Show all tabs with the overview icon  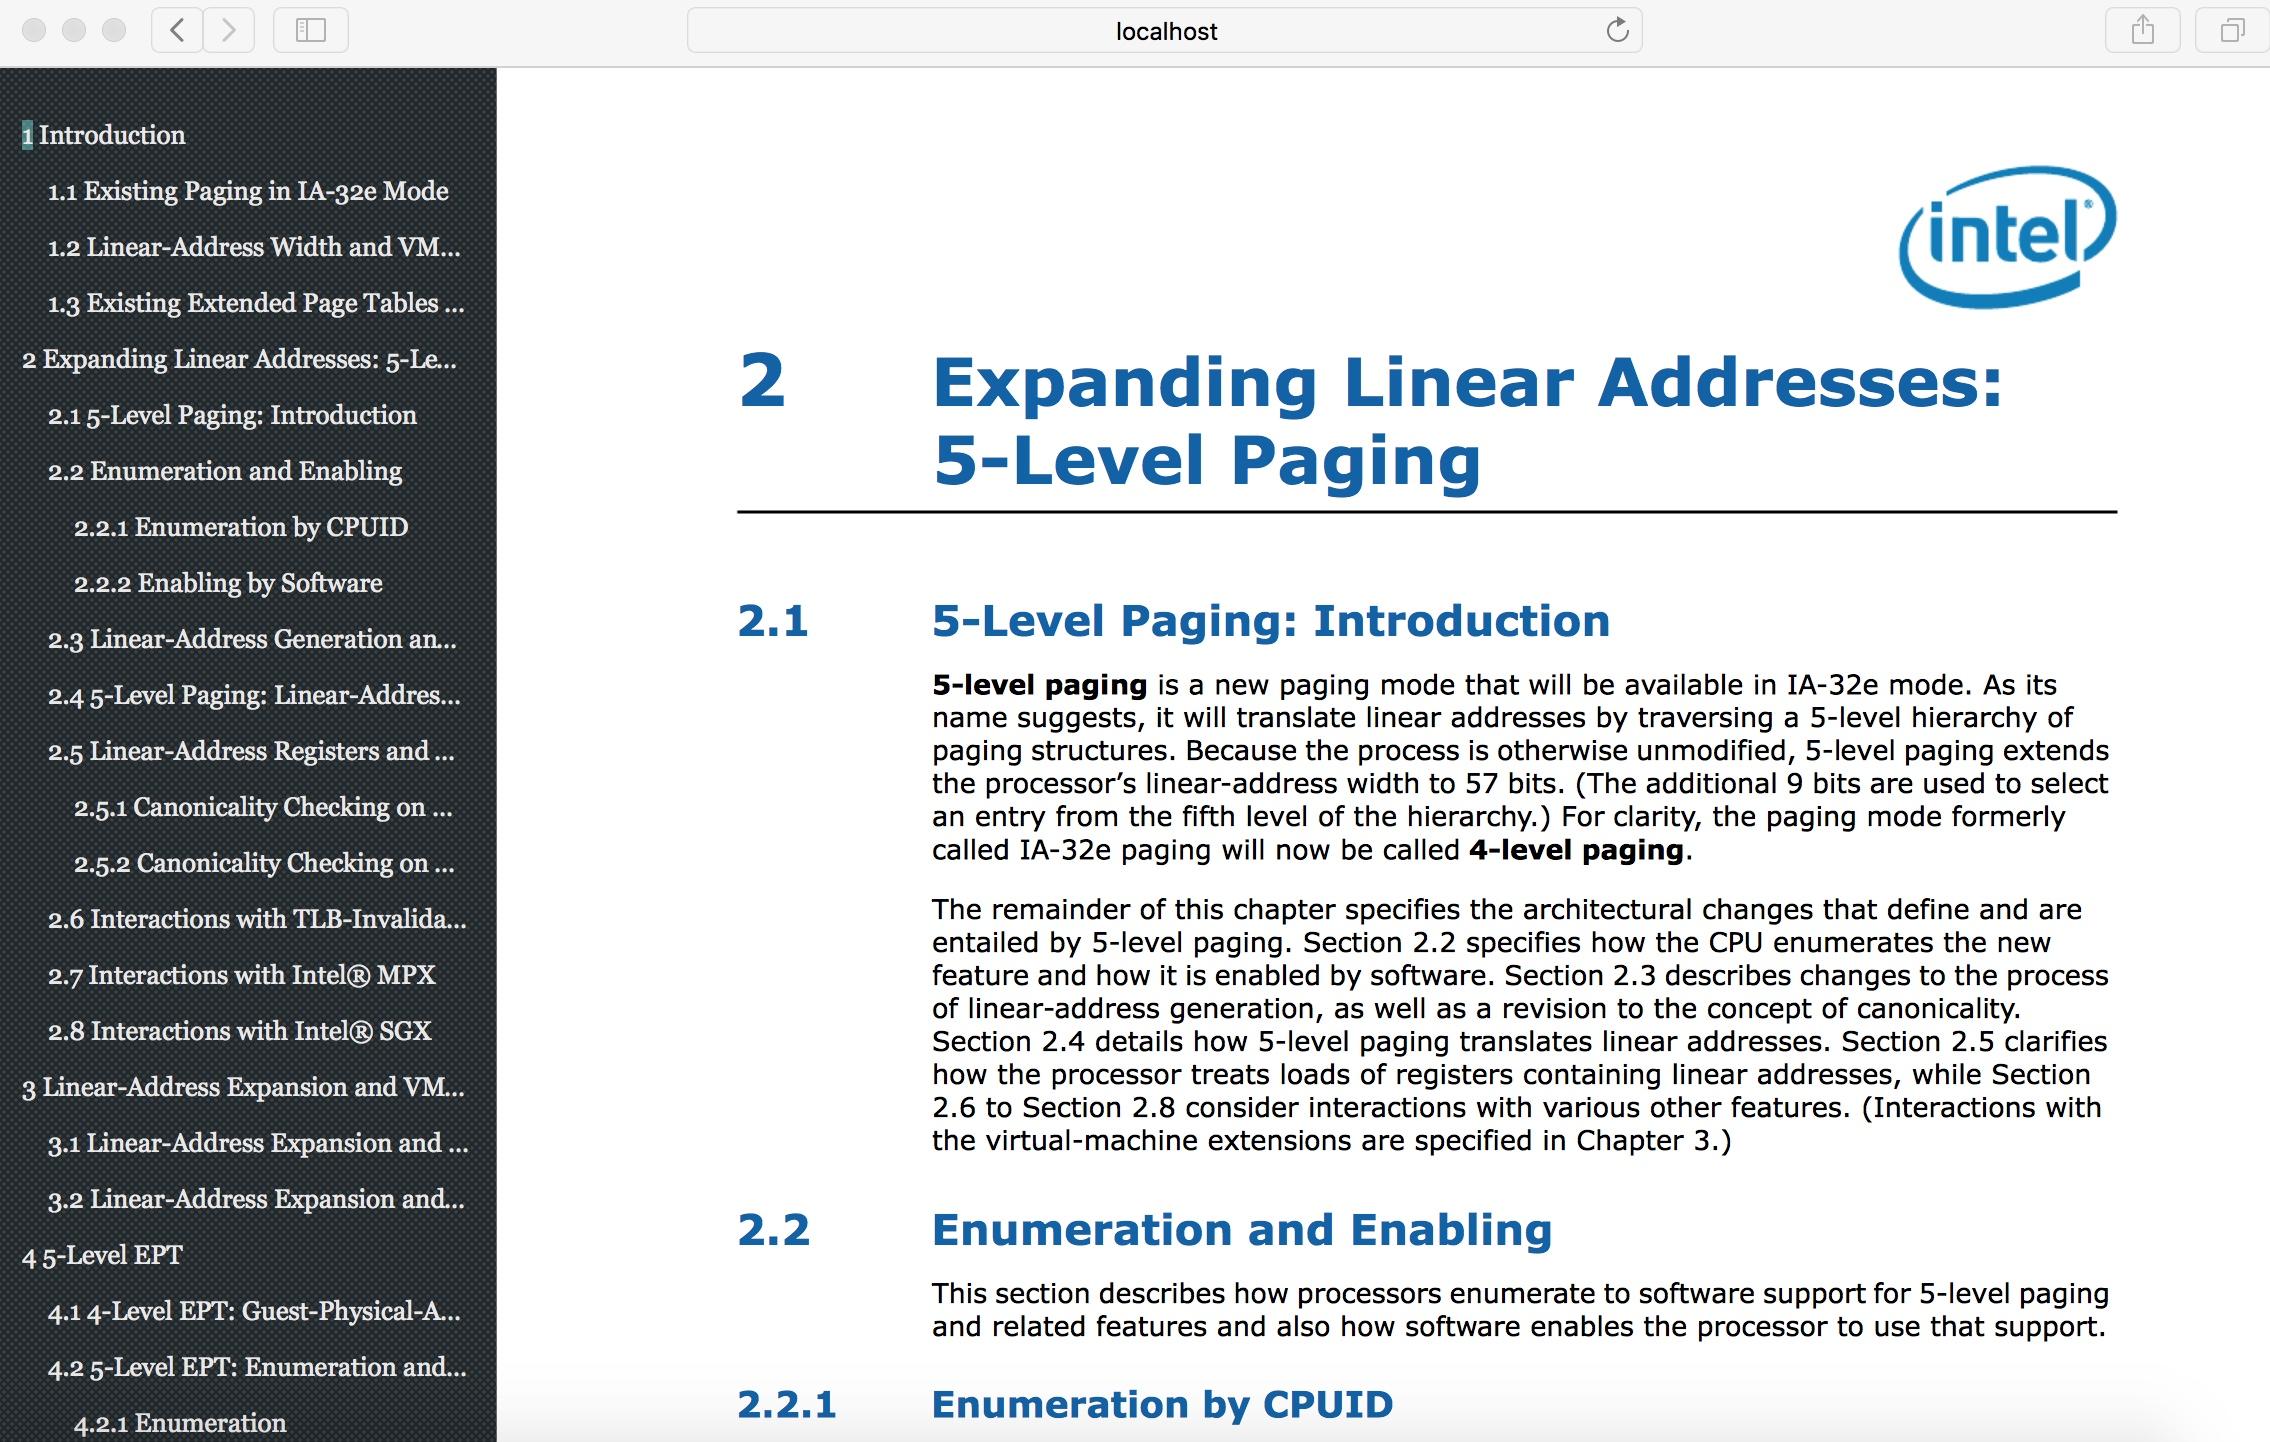pos(2231,31)
